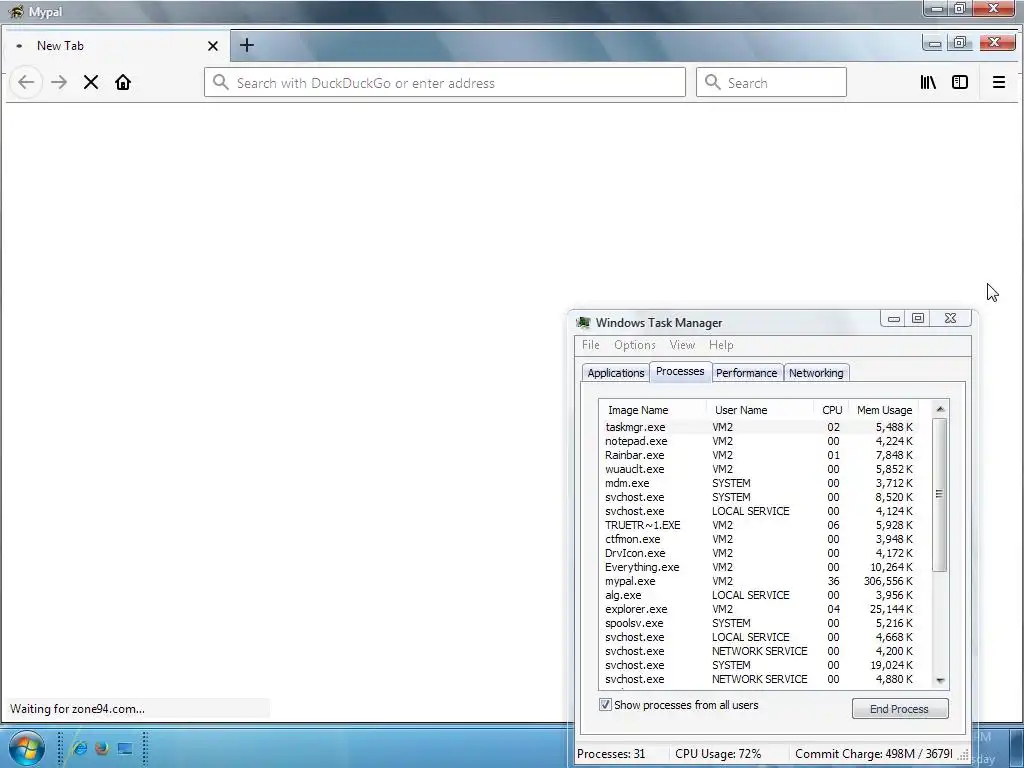Screen dimensions: 1024x768
Task: Toggle Show processes from all users checkbox
Action: pos(605,705)
